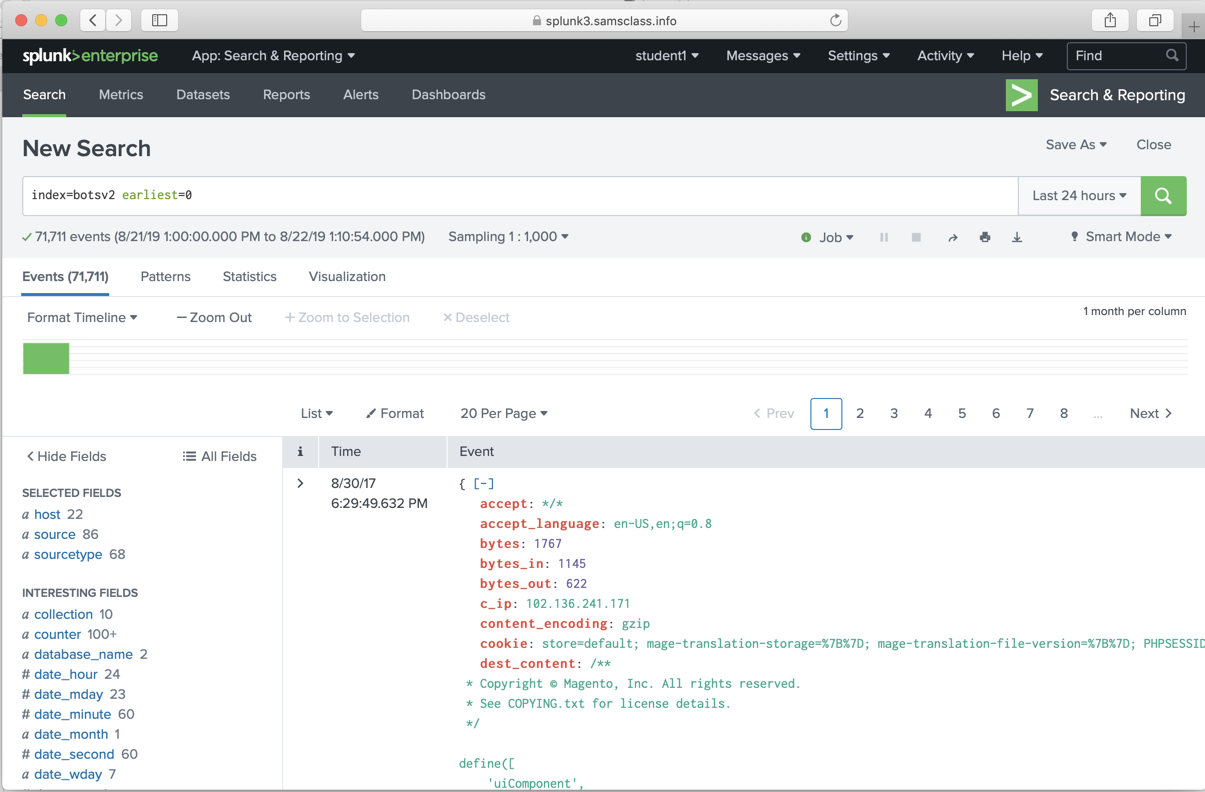Open the sourcetype selected field
Screen dimensions: 1205x792
pyautogui.click(x=68, y=554)
